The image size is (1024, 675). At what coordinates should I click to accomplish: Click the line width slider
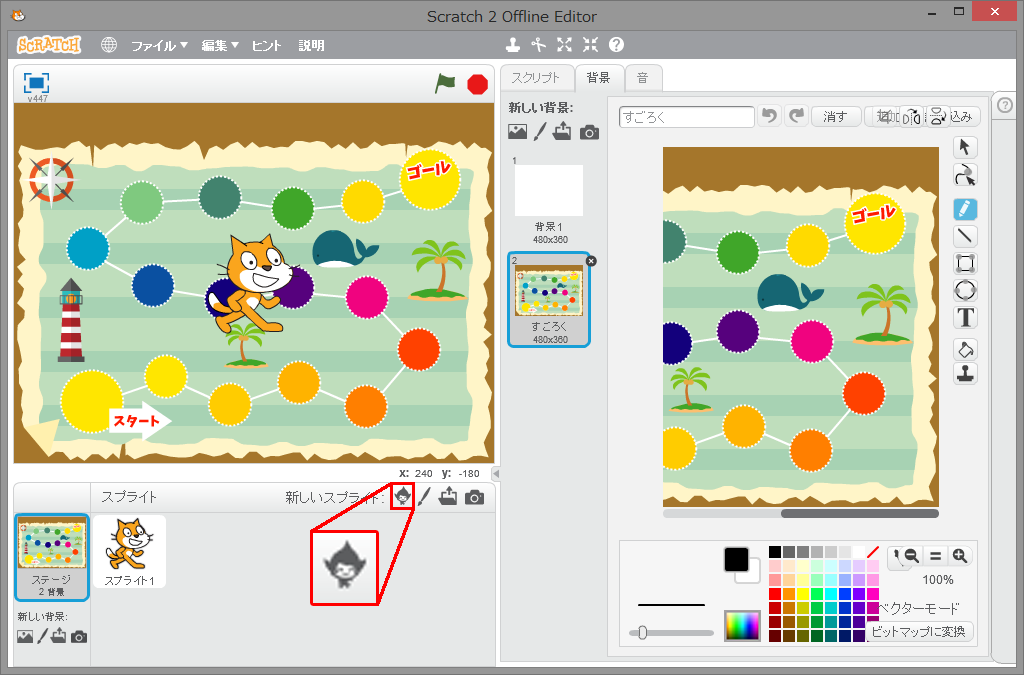pyautogui.click(x=671, y=633)
